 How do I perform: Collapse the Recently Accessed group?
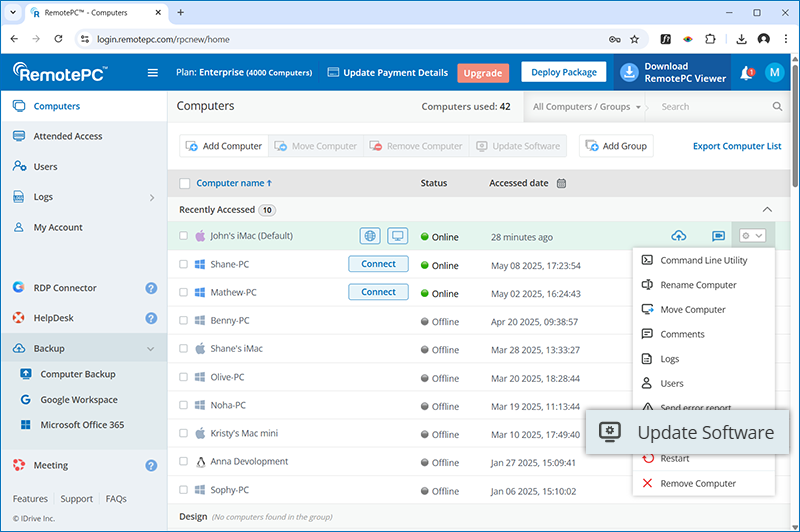coord(767,210)
